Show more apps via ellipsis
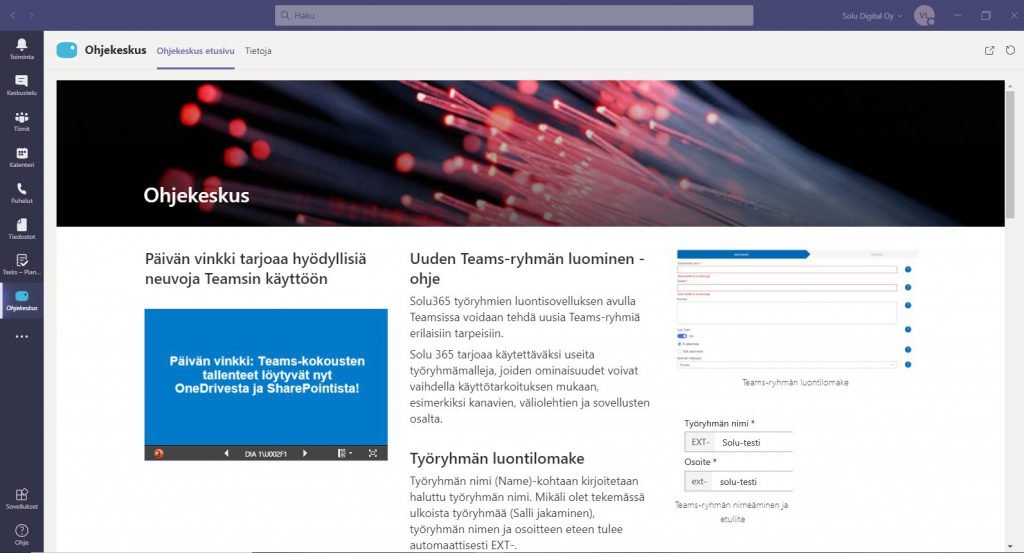 (x=21, y=337)
